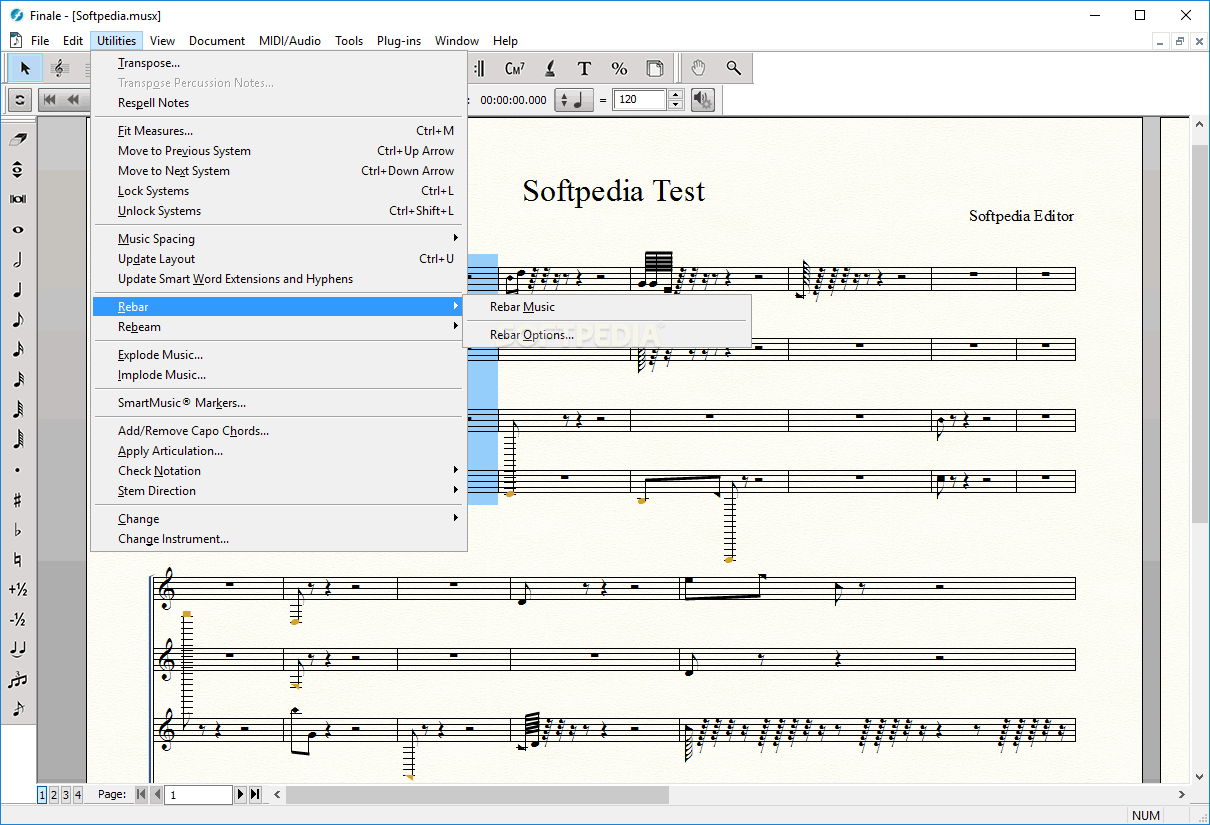Open Rebar Options from the submenu

pos(607,335)
